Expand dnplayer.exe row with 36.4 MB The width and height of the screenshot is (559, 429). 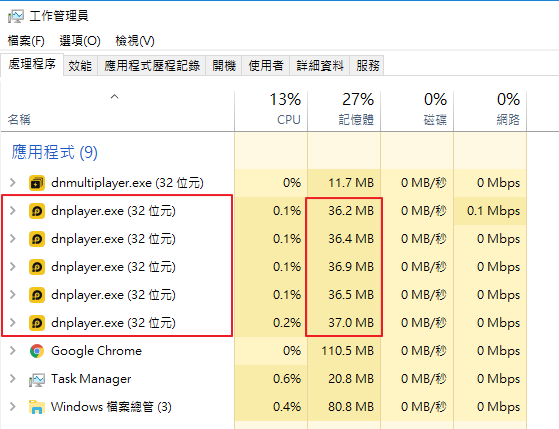[x=13, y=239]
